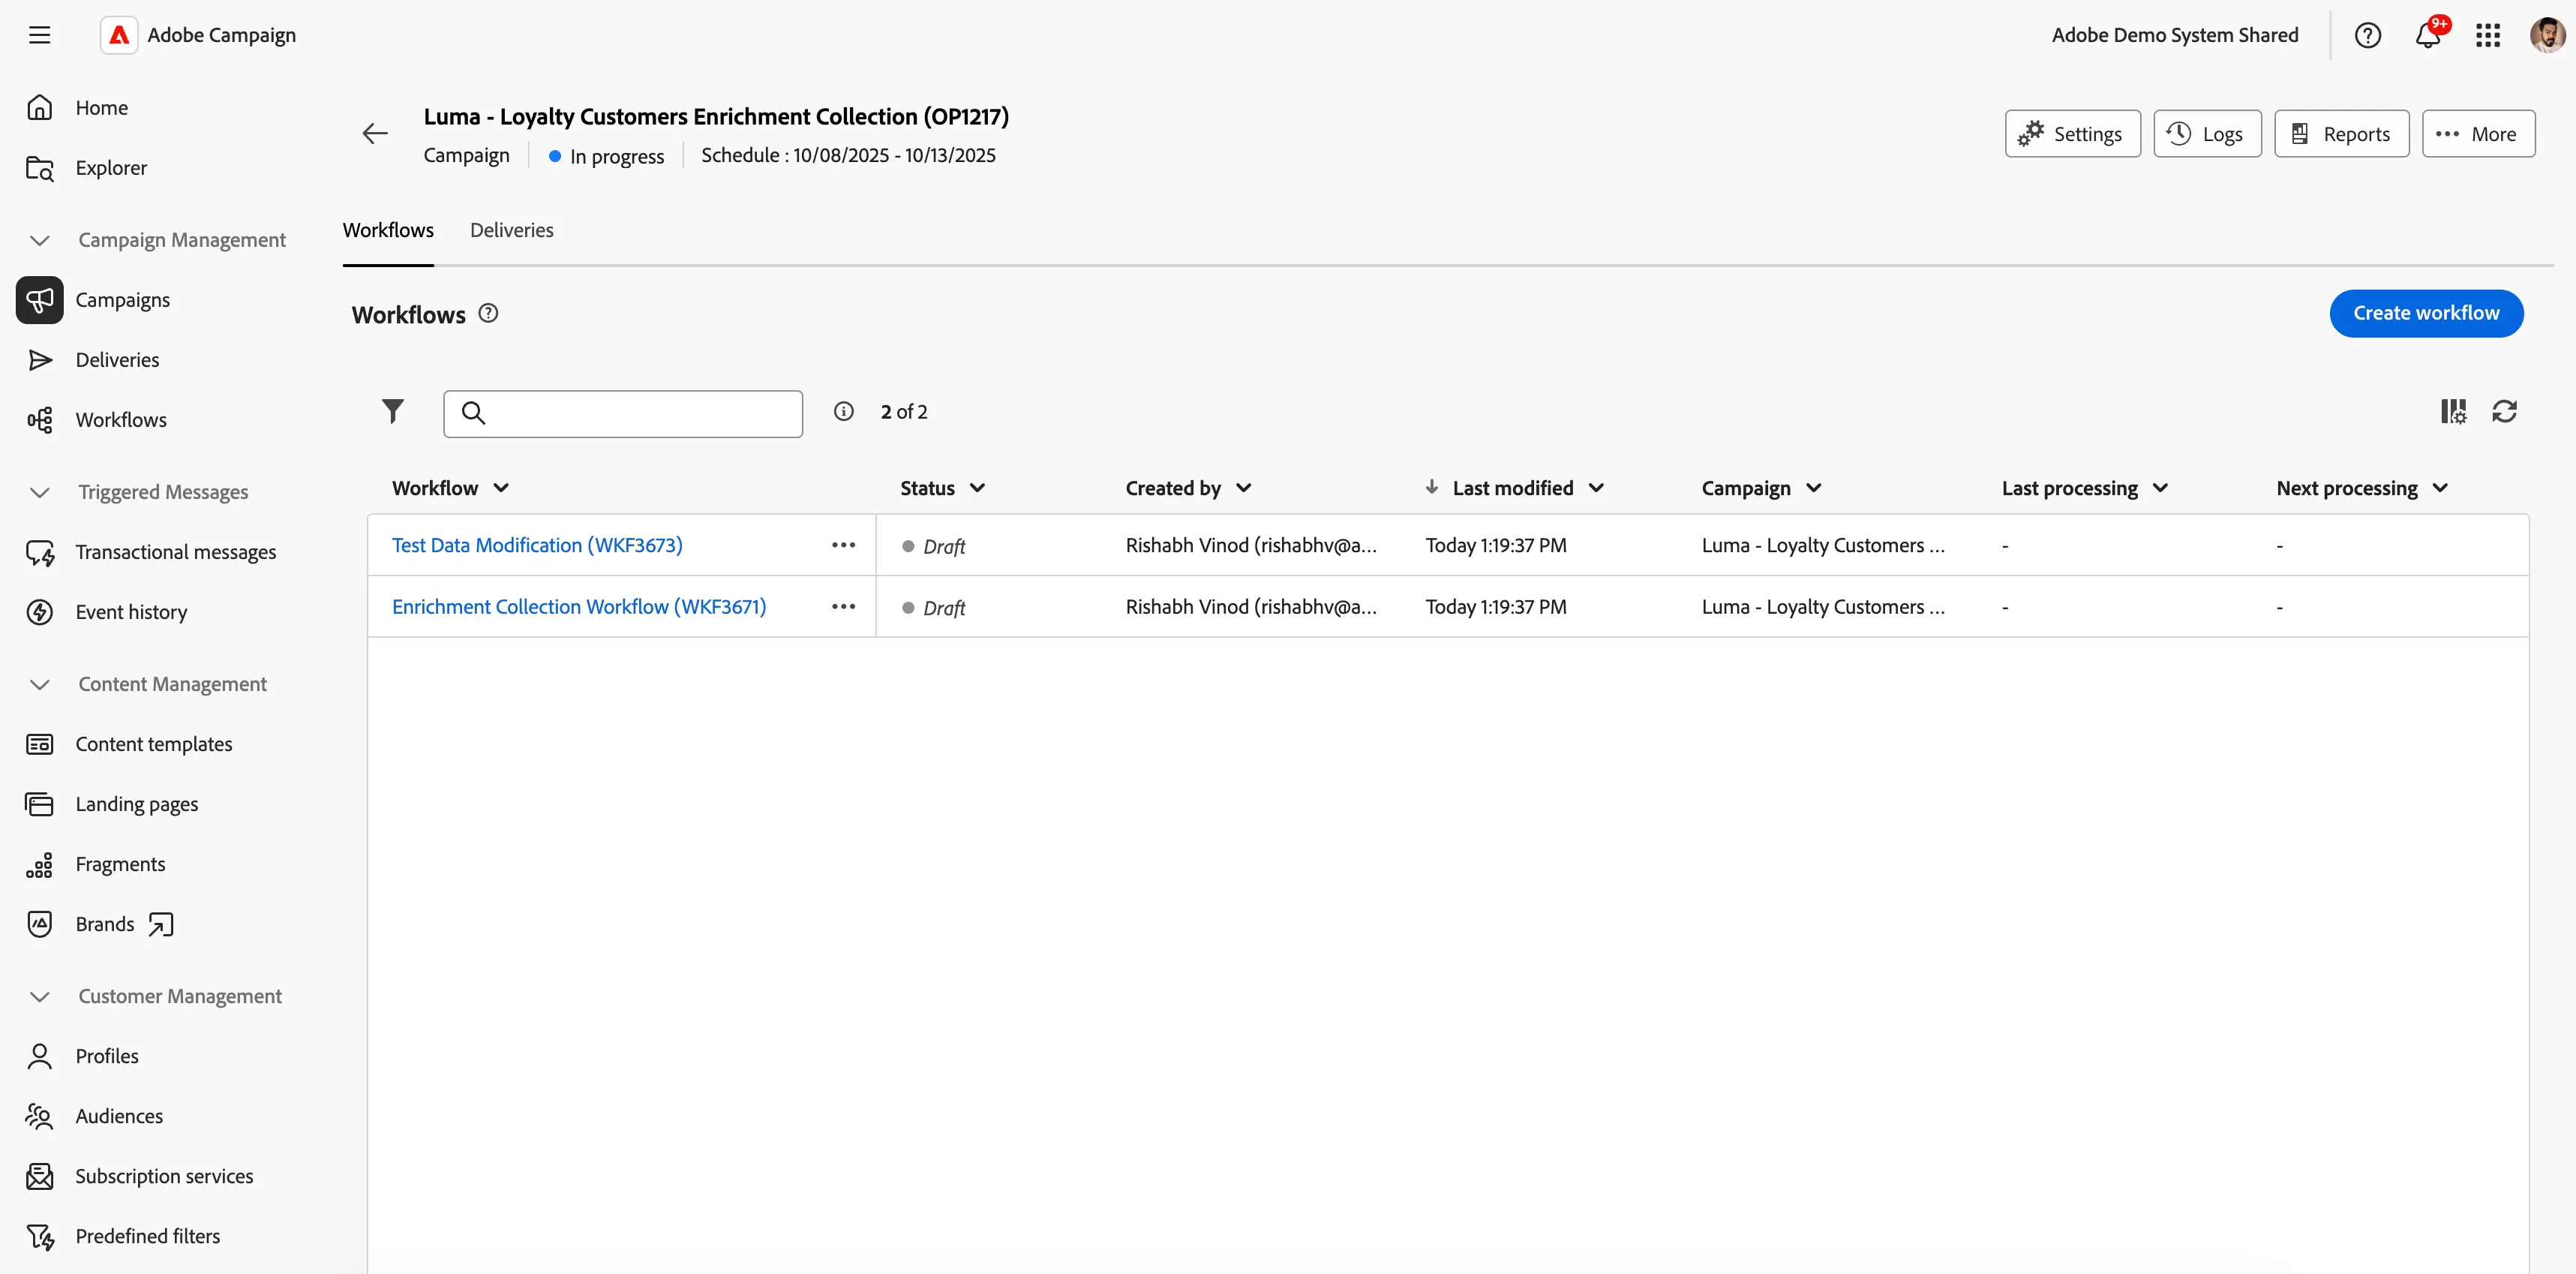Collapse the Campaign Management section
This screenshot has height=1274, width=2576.
tap(40, 240)
